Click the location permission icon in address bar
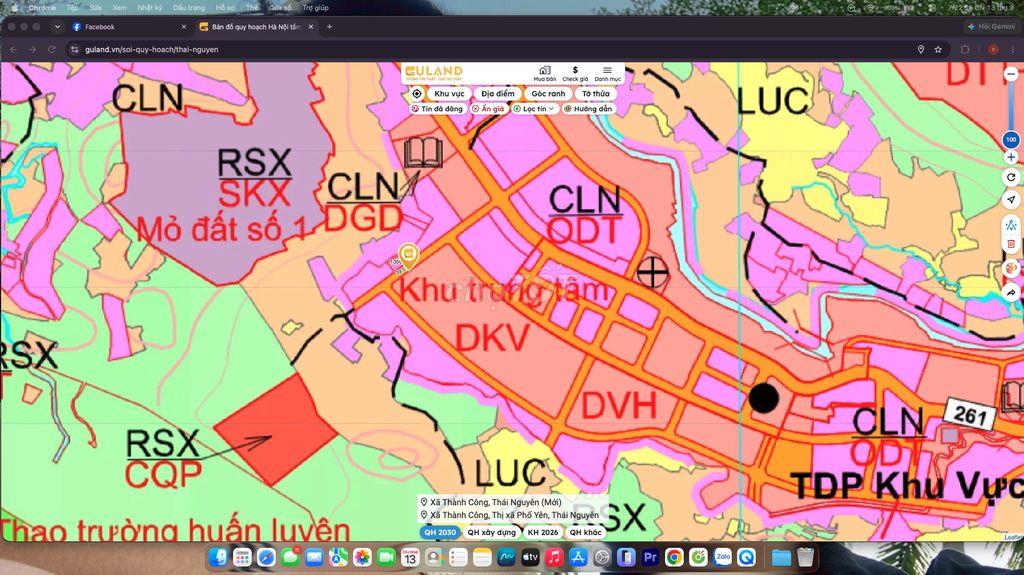The width and height of the screenshot is (1024, 575). 921,49
